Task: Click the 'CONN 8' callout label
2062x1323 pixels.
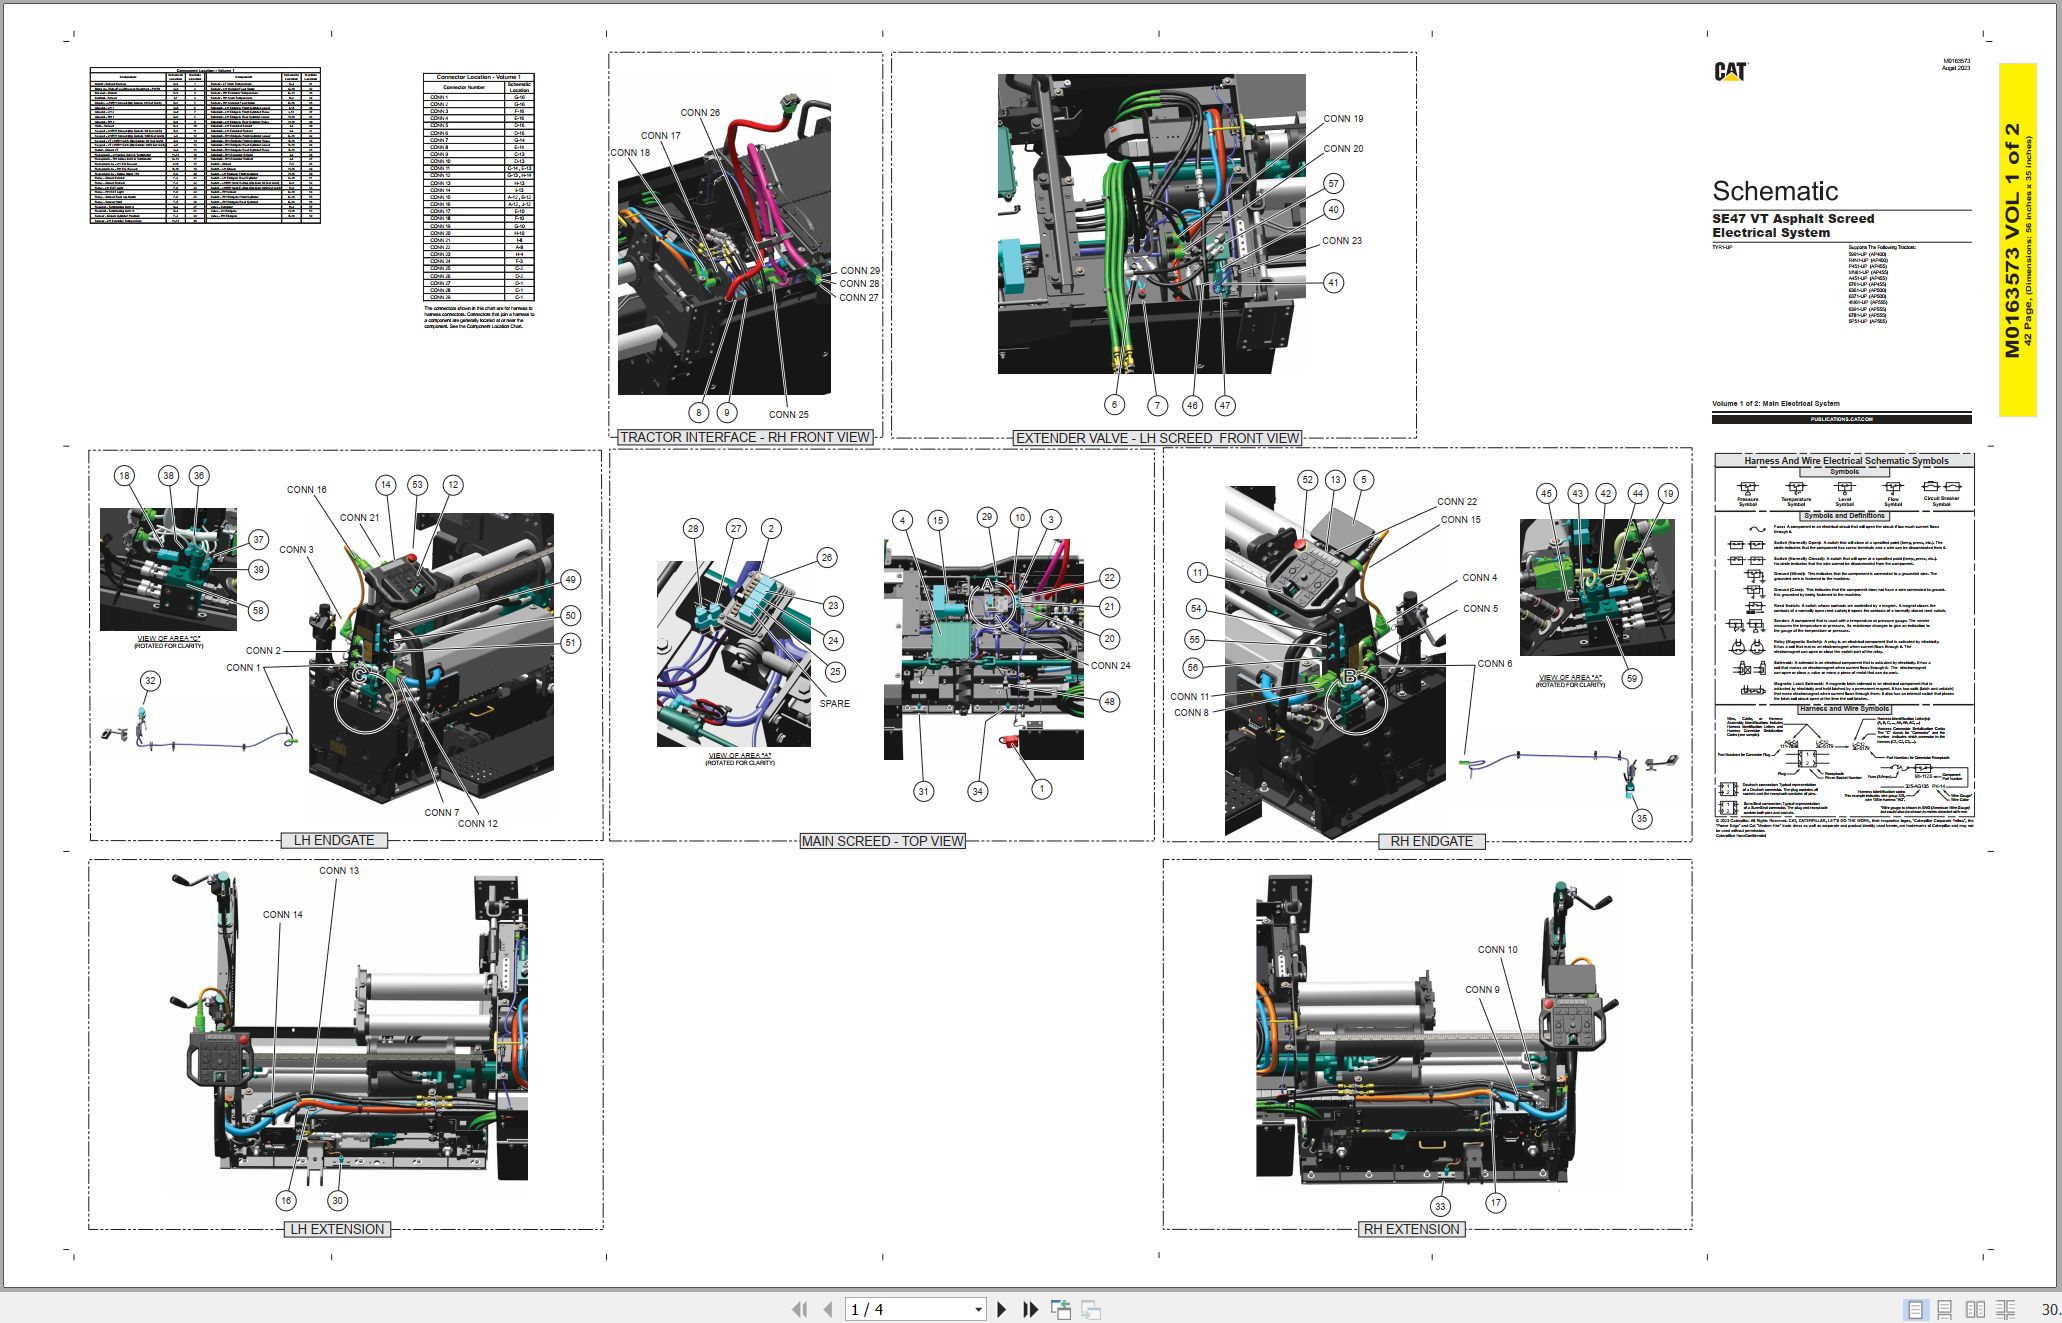Action: coord(1192,713)
